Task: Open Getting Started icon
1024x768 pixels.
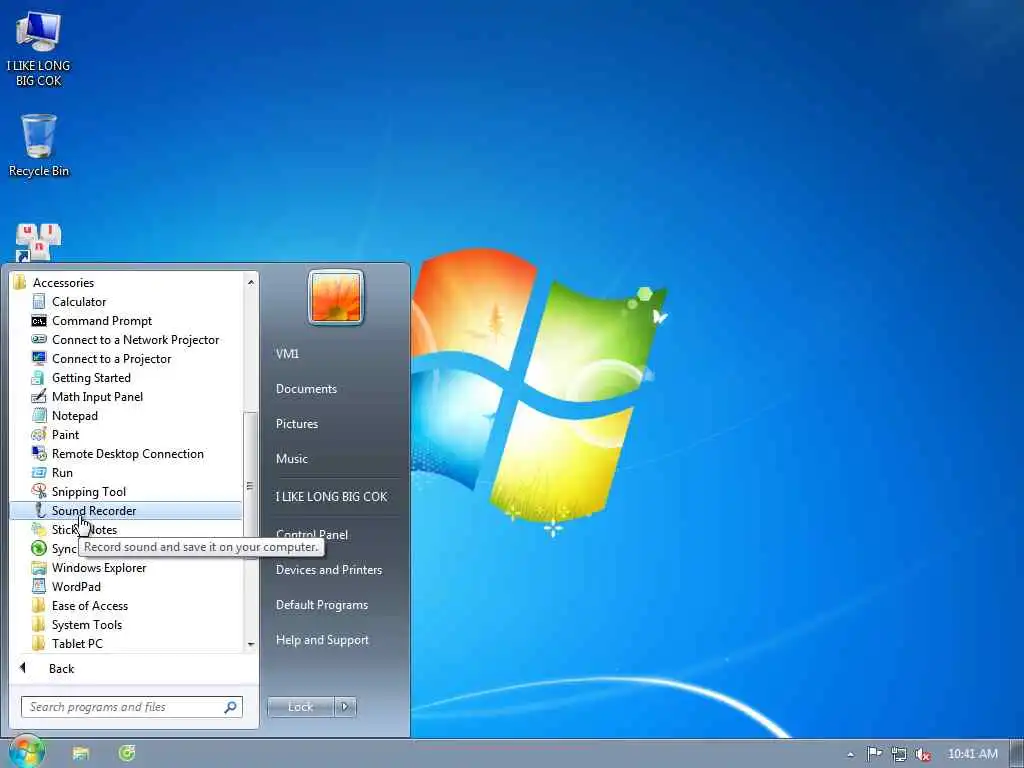Action: 39,377
